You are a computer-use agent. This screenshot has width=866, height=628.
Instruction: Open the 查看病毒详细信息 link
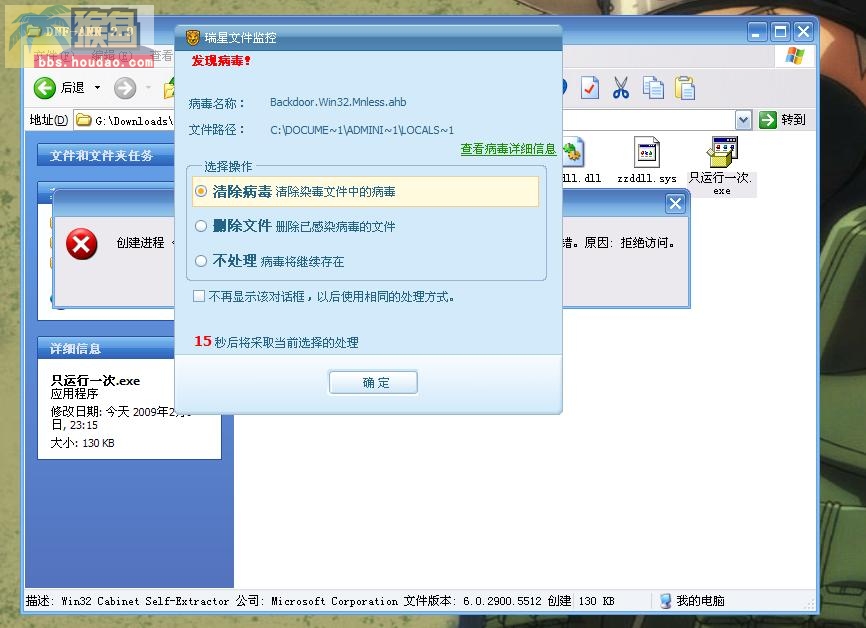[x=508, y=149]
